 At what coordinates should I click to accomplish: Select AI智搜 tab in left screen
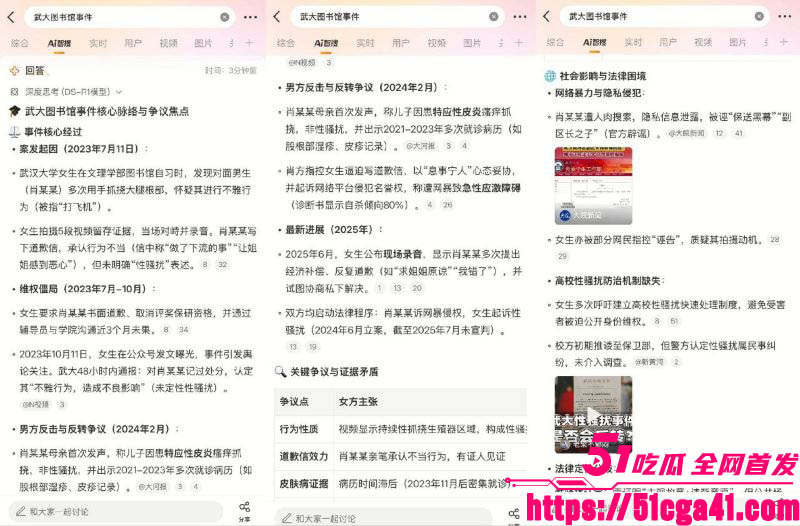point(59,43)
